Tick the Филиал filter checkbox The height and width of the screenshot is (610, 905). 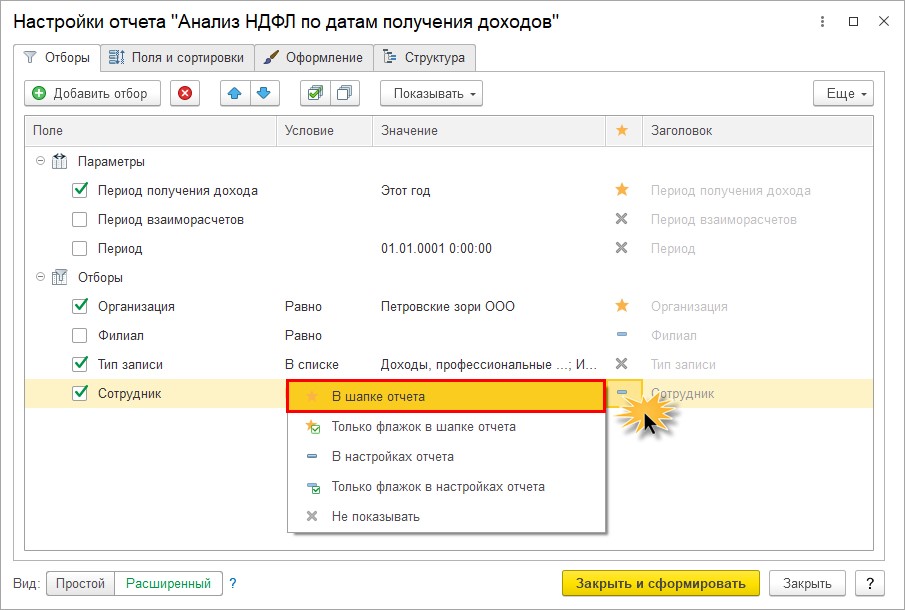click(80, 335)
